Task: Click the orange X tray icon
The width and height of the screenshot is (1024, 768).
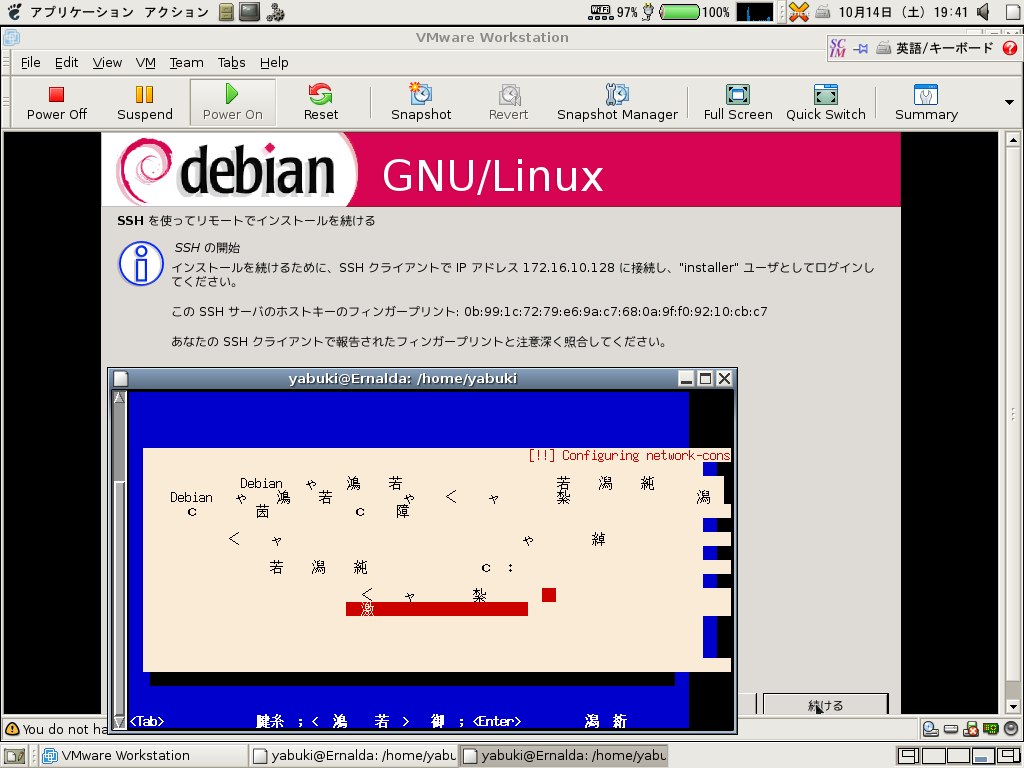Action: coord(799,12)
